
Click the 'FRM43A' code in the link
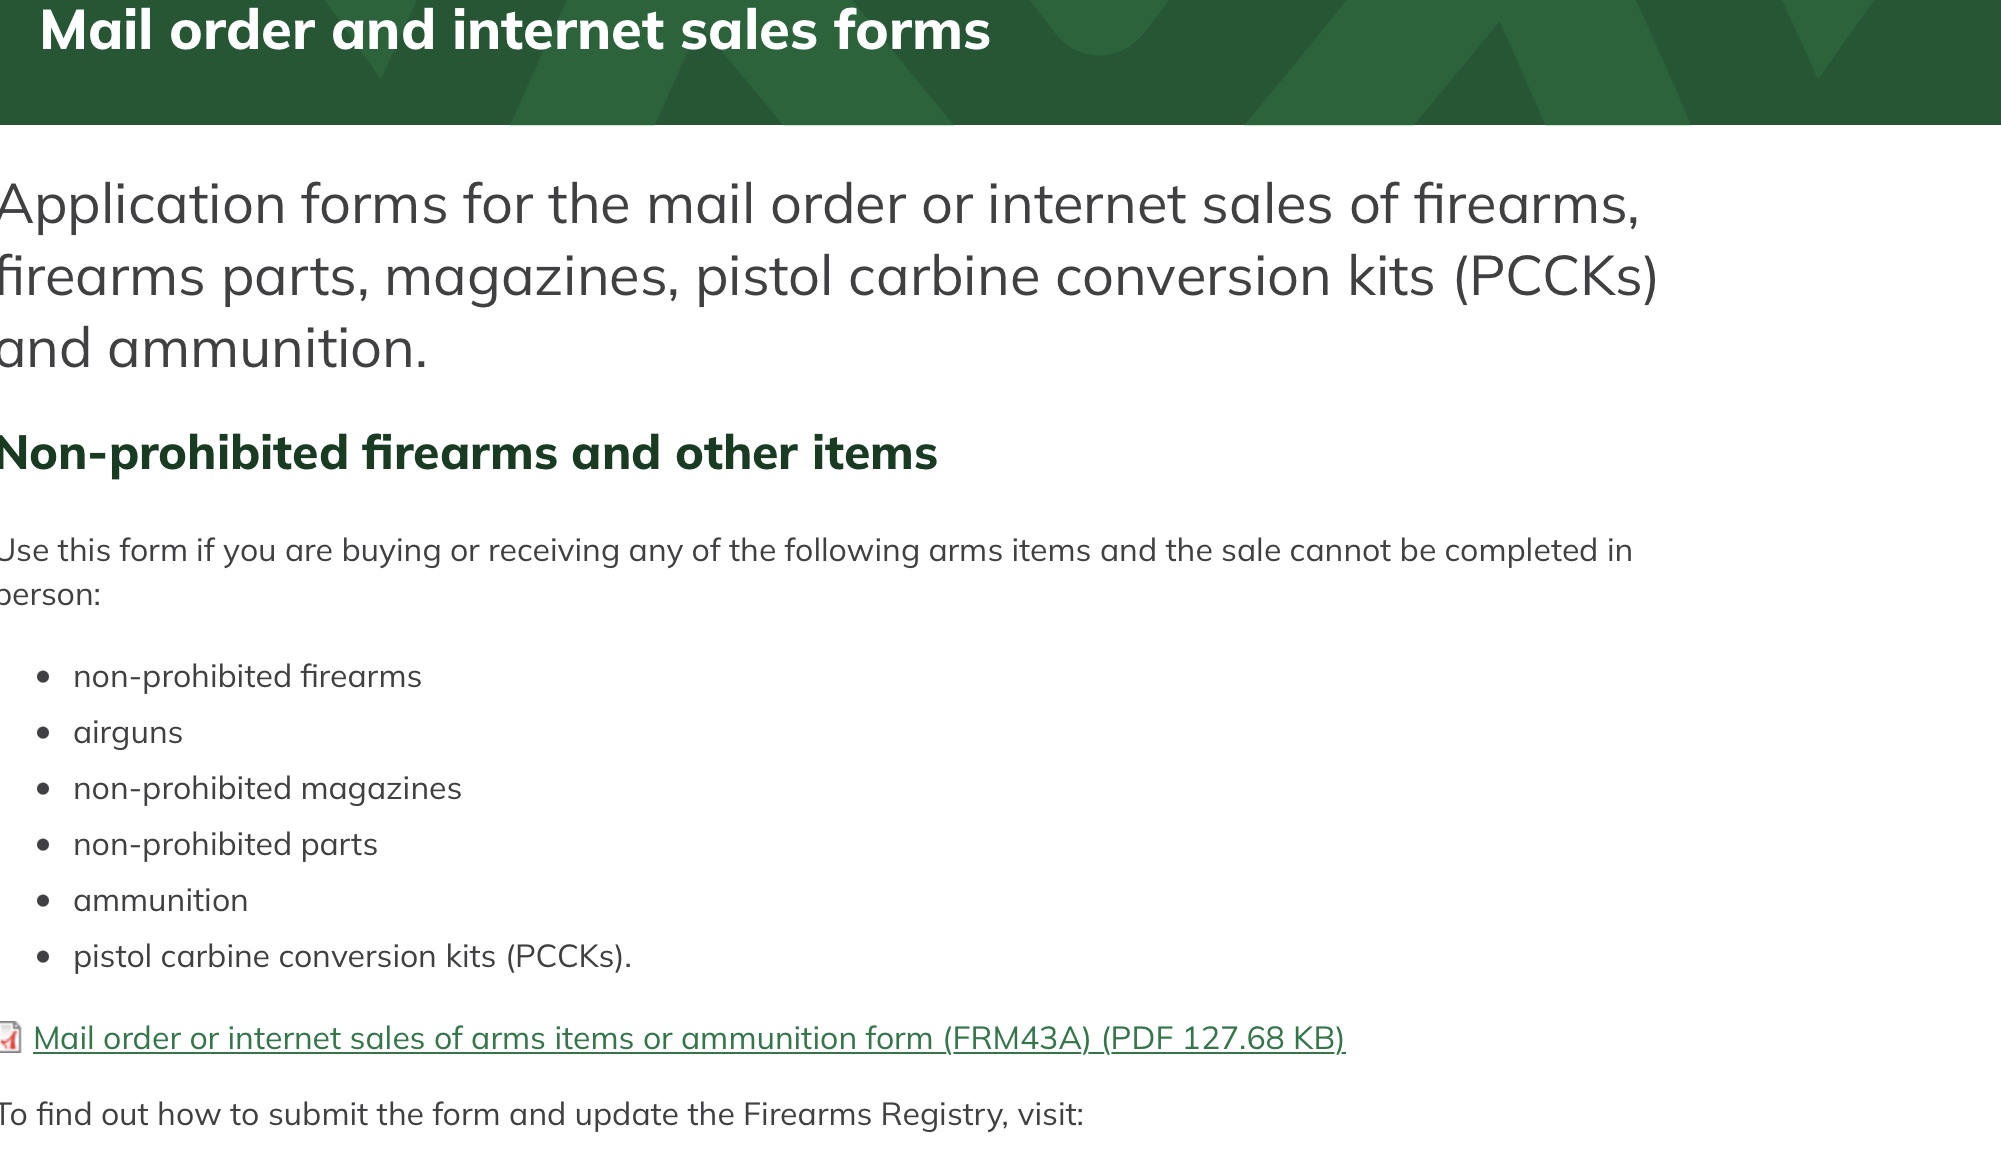[1015, 1038]
